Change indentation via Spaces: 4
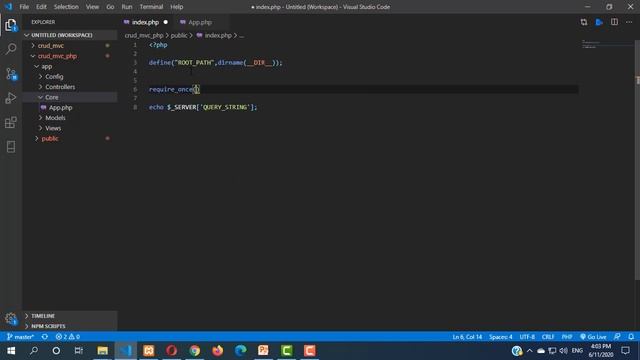Screen dimensions: 640x360 pos(500,337)
